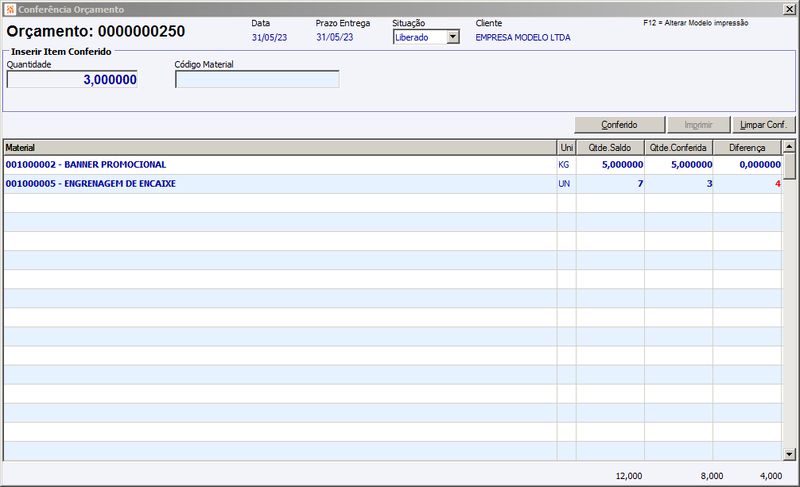Click the Conferido button
Screen dimensions: 800x487
coord(619,124)
